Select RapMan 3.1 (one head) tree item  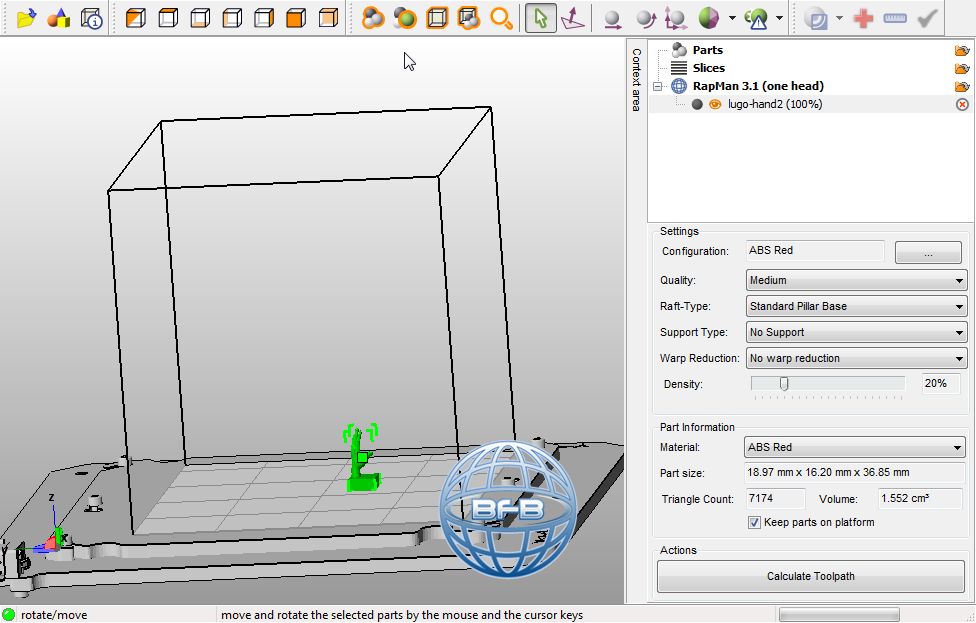click(x=758, y=86)
